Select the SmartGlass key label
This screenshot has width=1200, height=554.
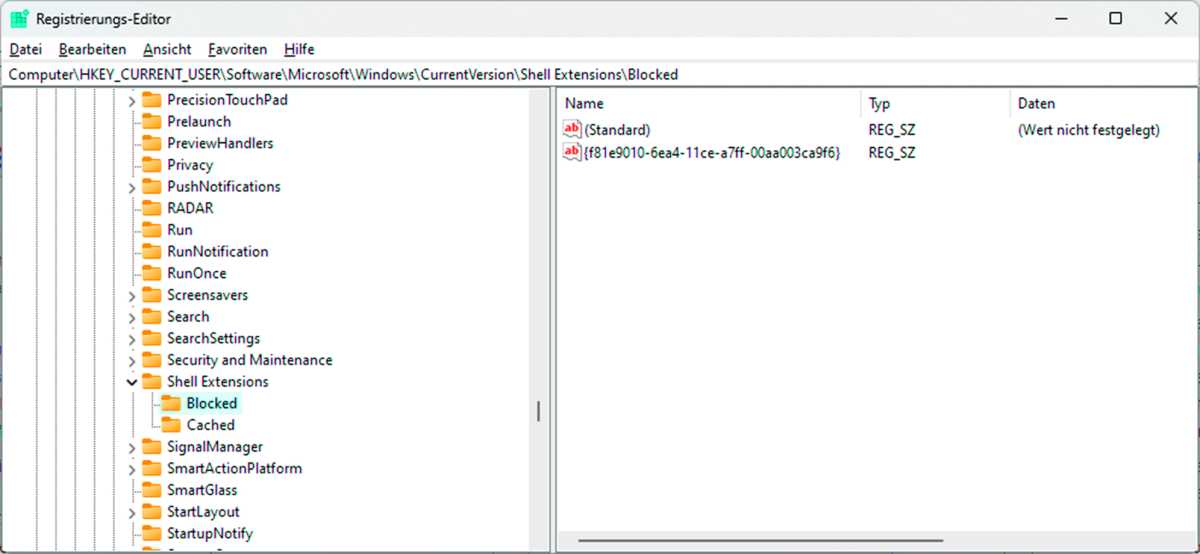click(202, 490)
